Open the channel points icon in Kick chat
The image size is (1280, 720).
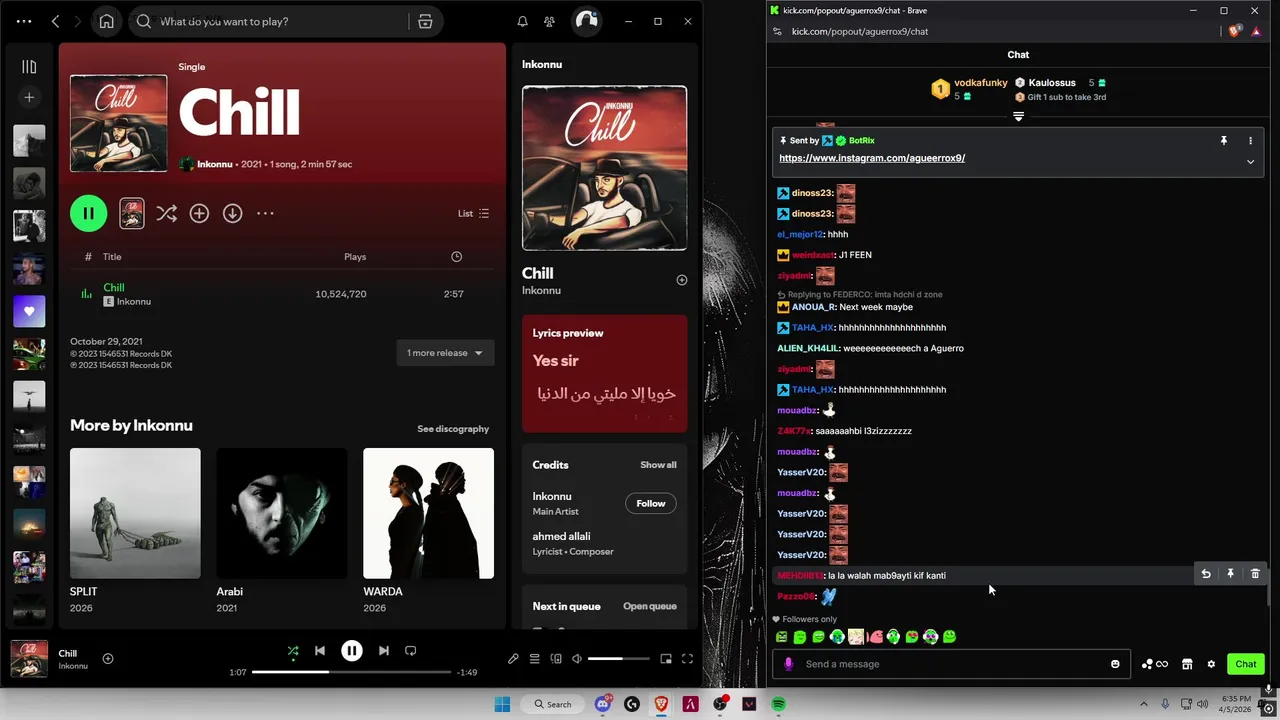tap(1154, 664)
